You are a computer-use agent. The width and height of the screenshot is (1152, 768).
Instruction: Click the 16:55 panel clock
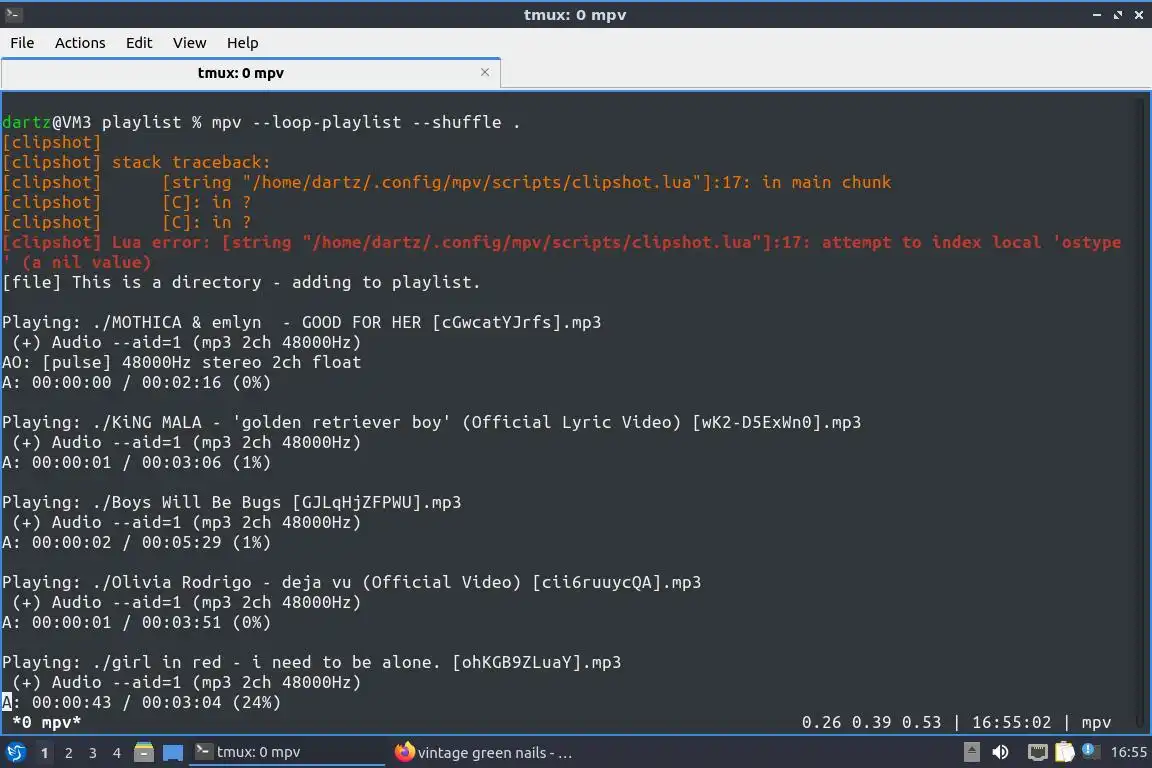[1128, 752]
